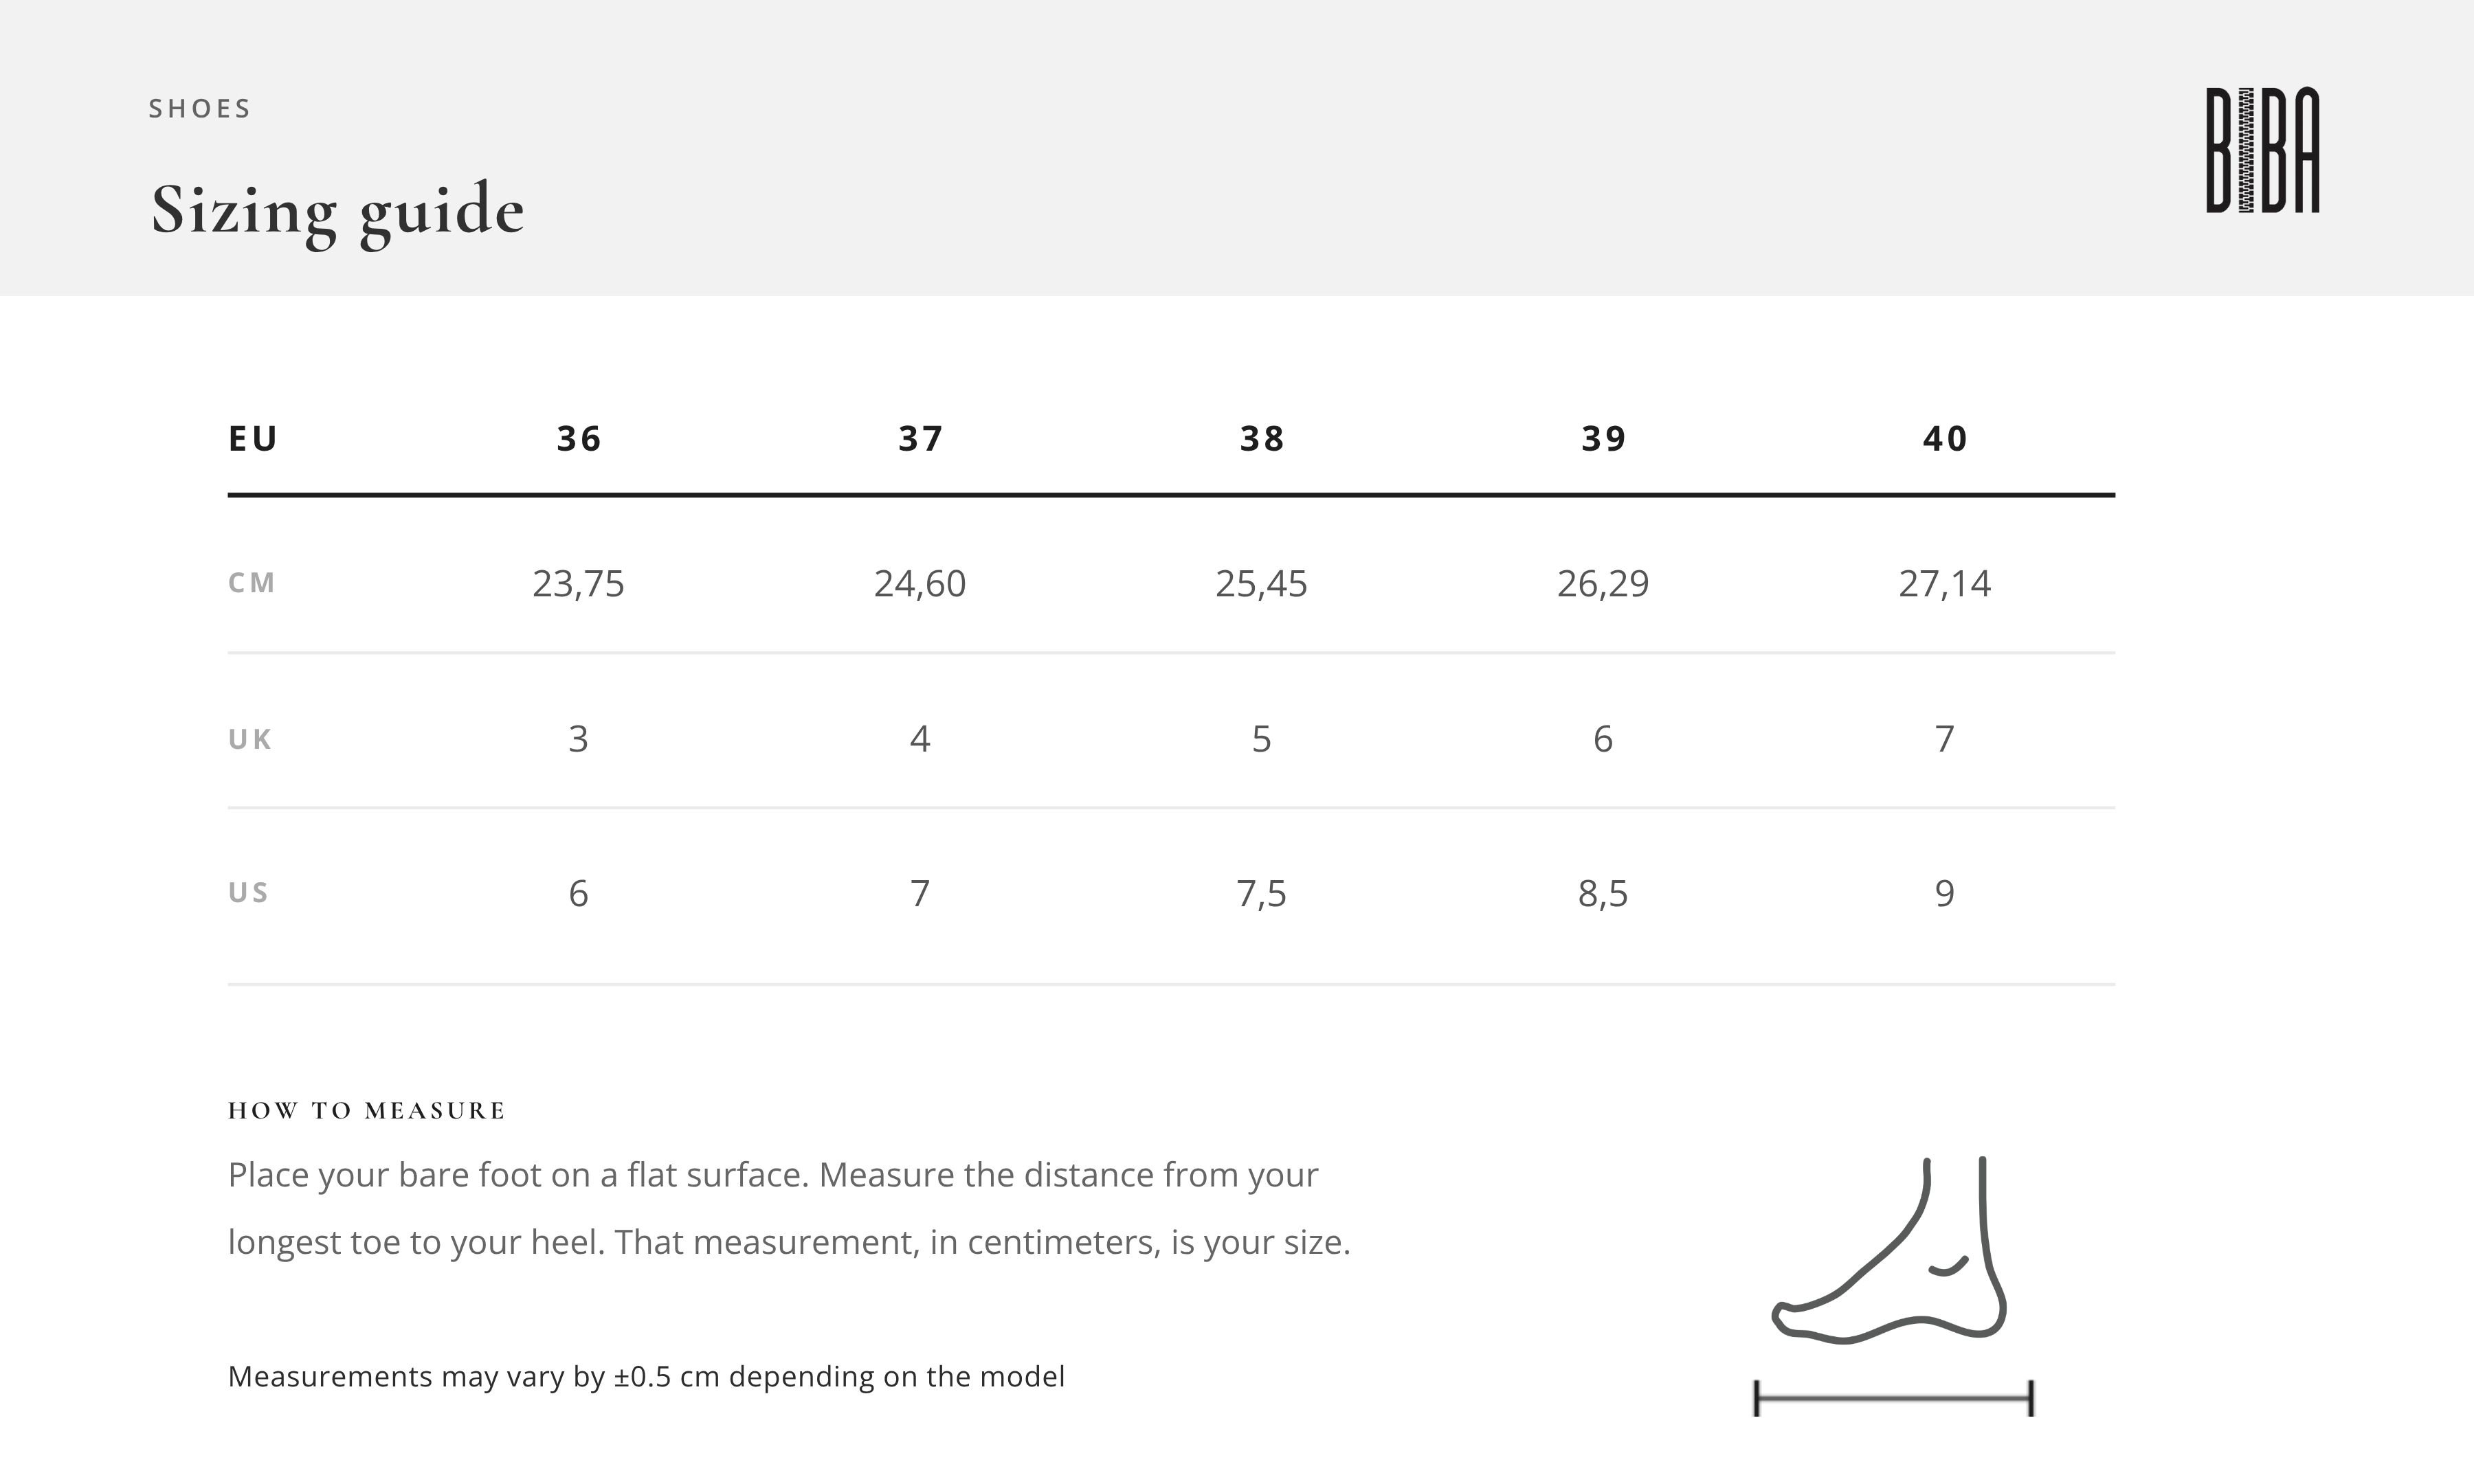
Task: Click the 25,45 centimeter value
Action: coord(1261,584)
